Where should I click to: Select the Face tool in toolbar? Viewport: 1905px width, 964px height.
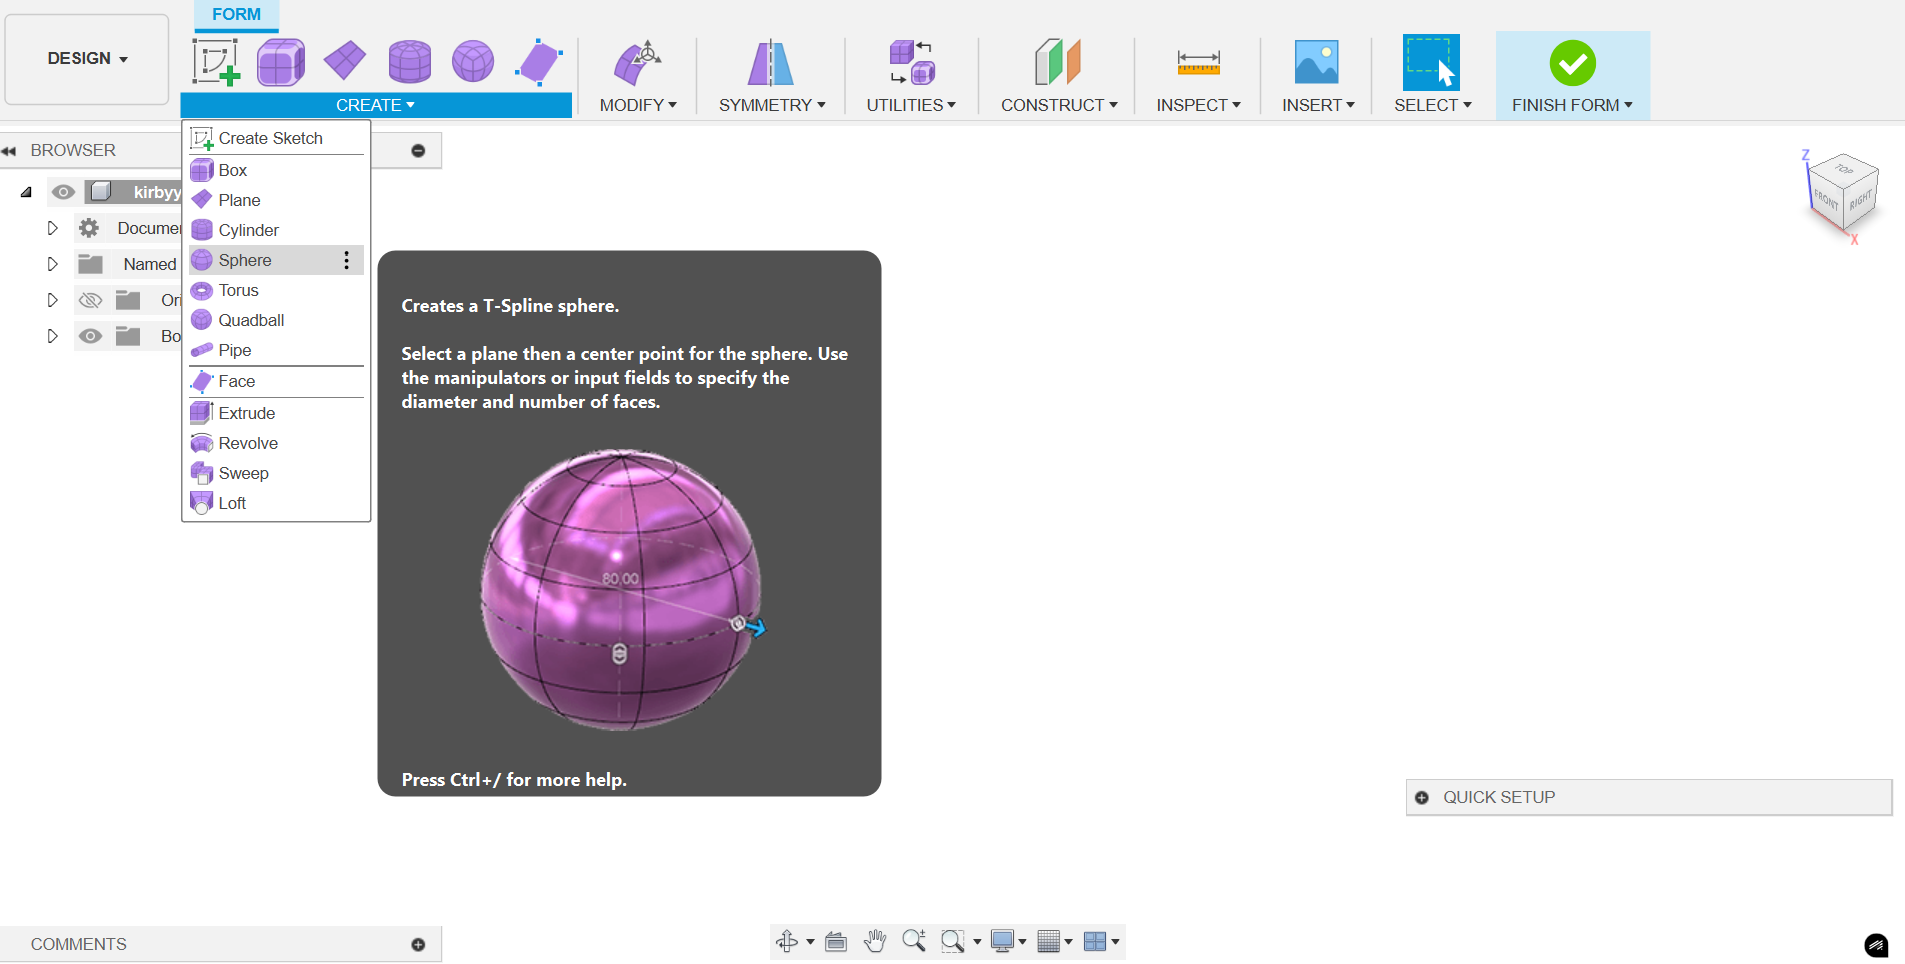point(538,62)
